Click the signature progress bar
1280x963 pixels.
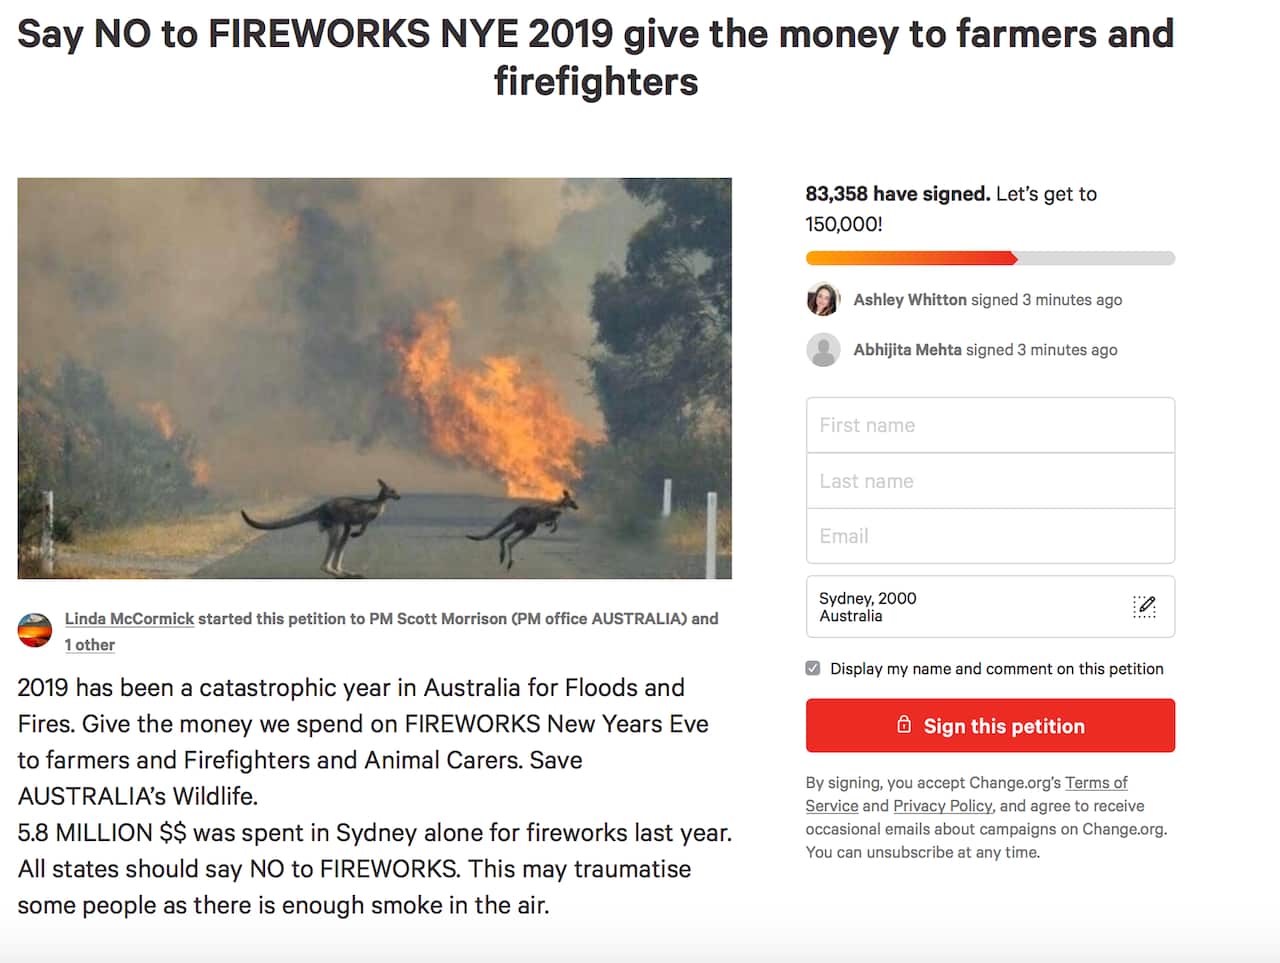[990, 259]
